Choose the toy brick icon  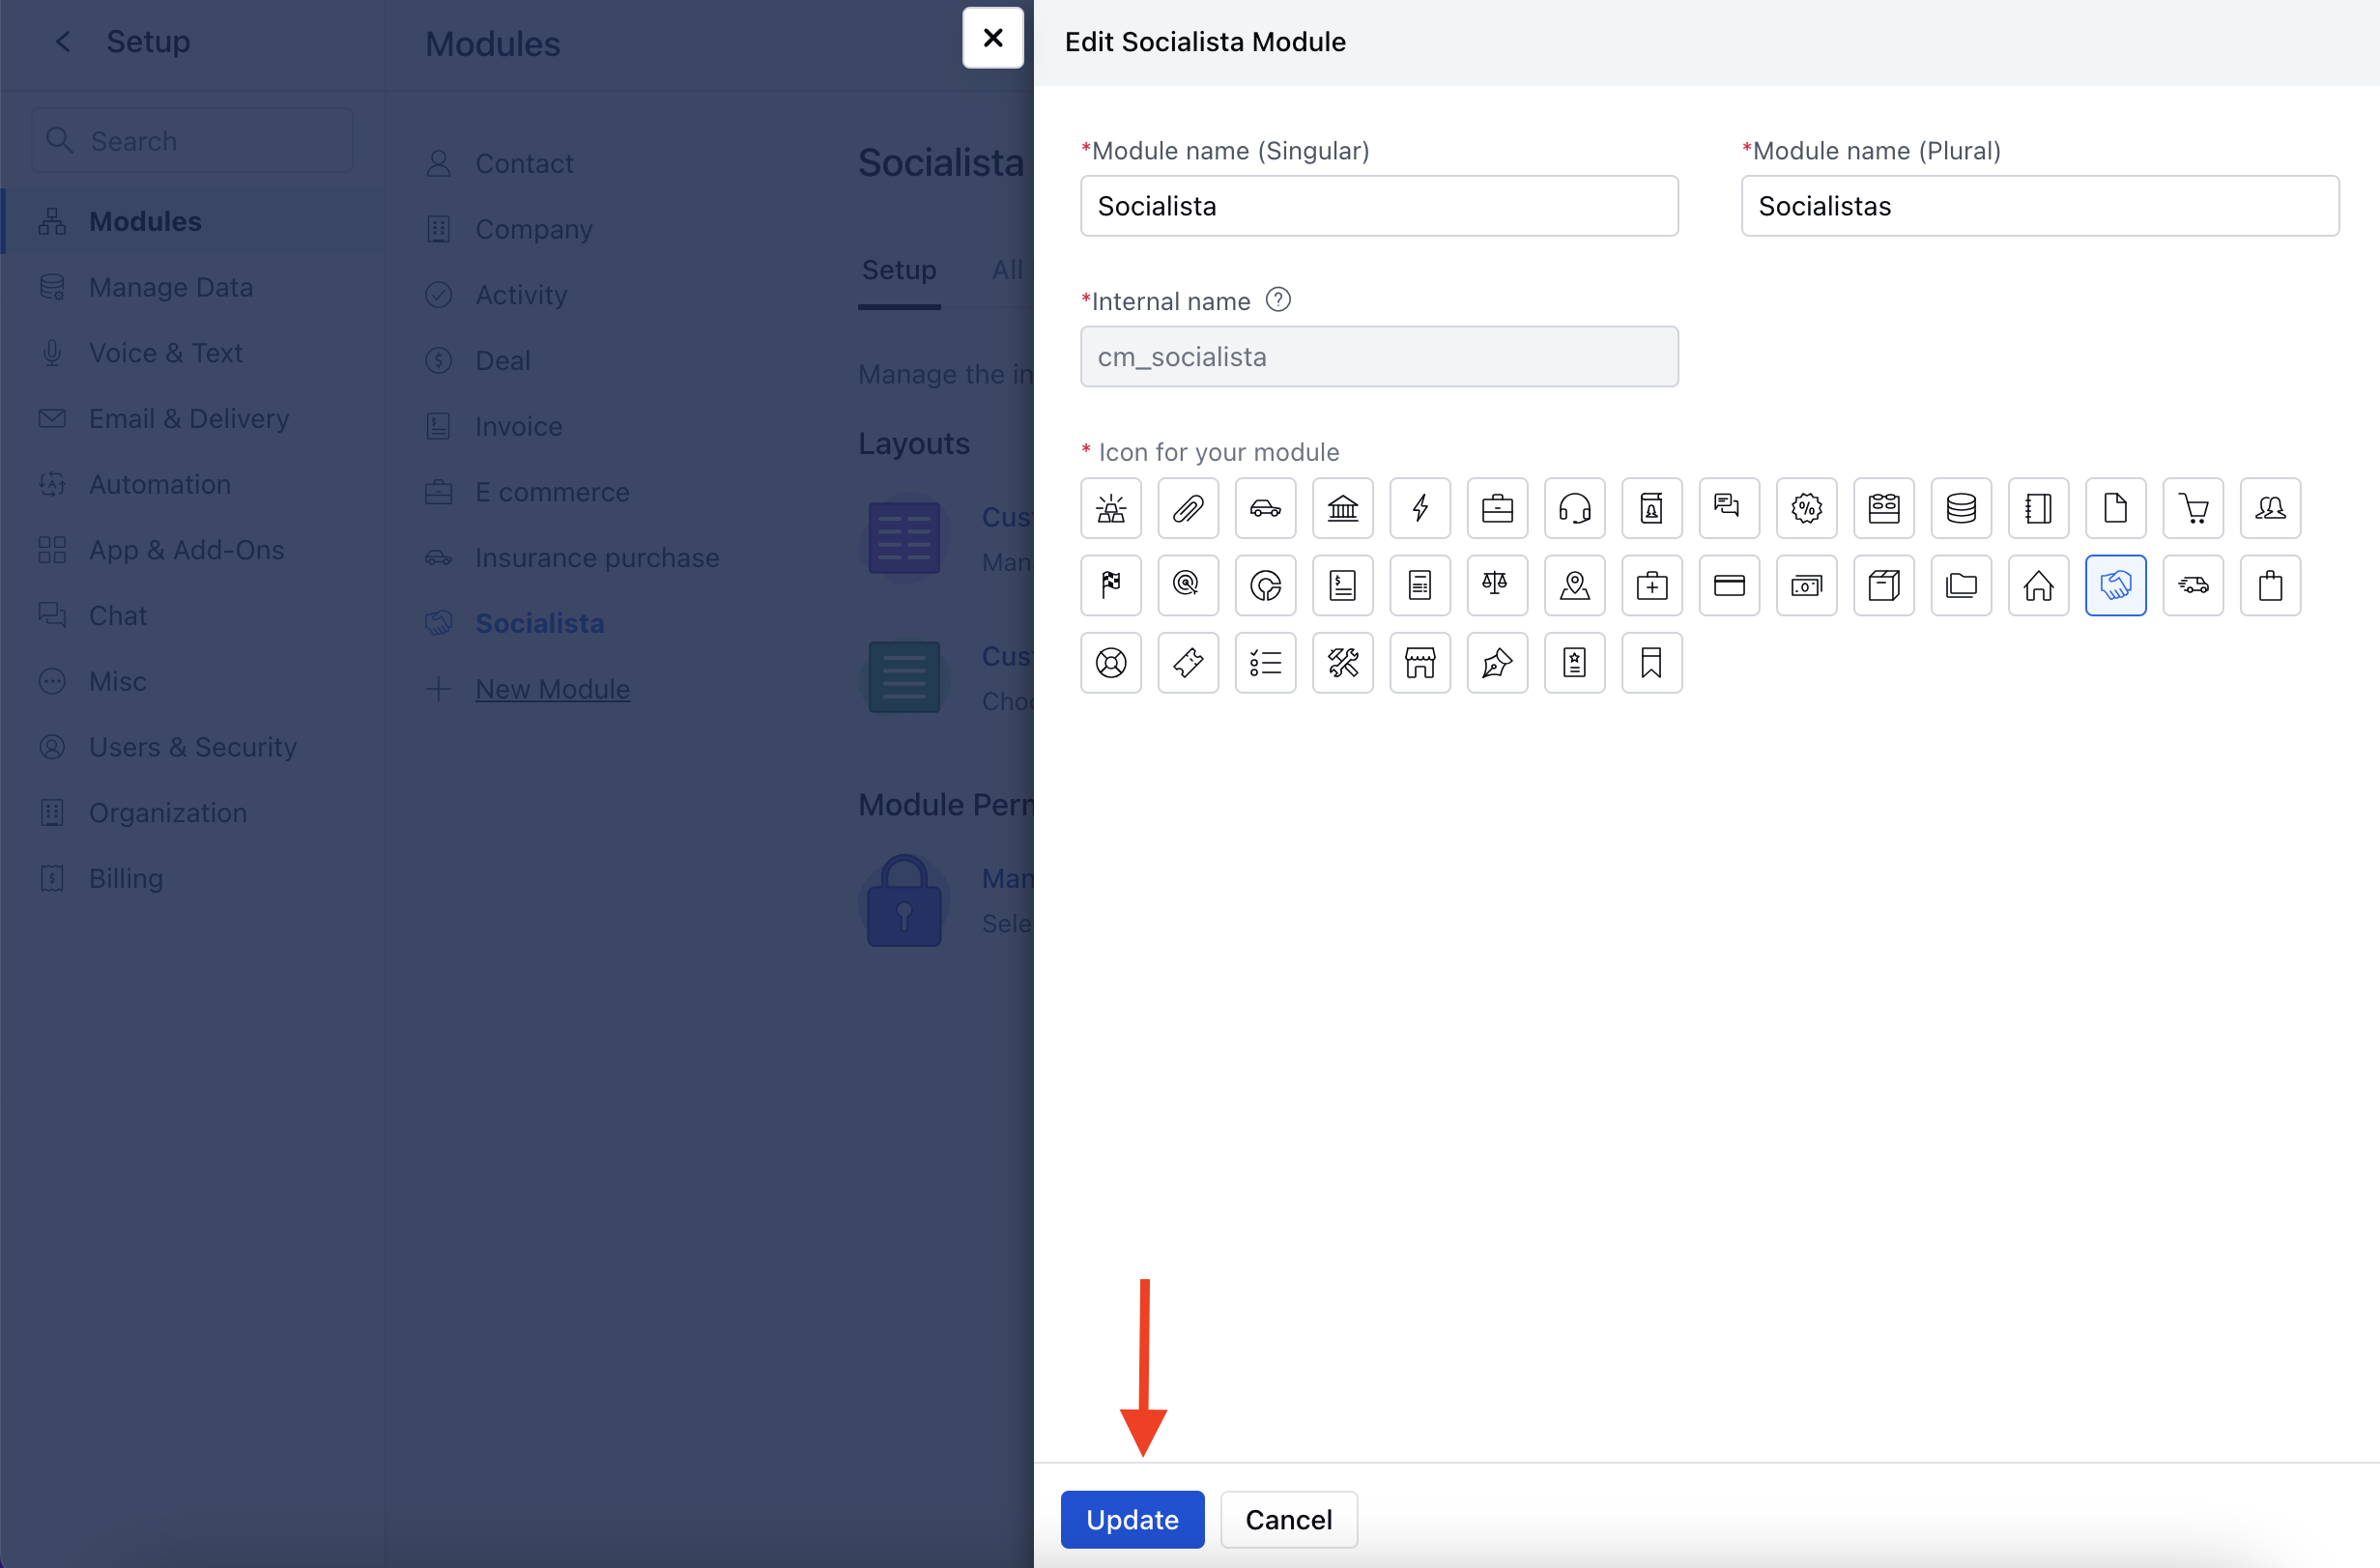(1884, 508)
